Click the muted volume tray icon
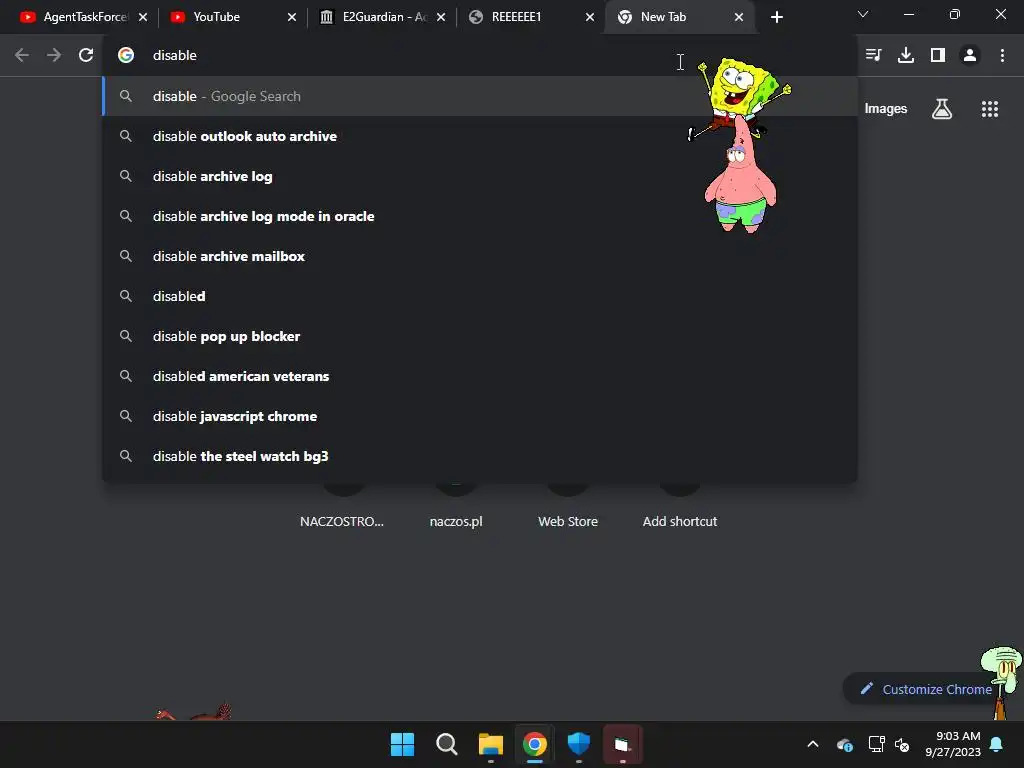The width and height of the screenshot is (1024, 768). [902, 744]
